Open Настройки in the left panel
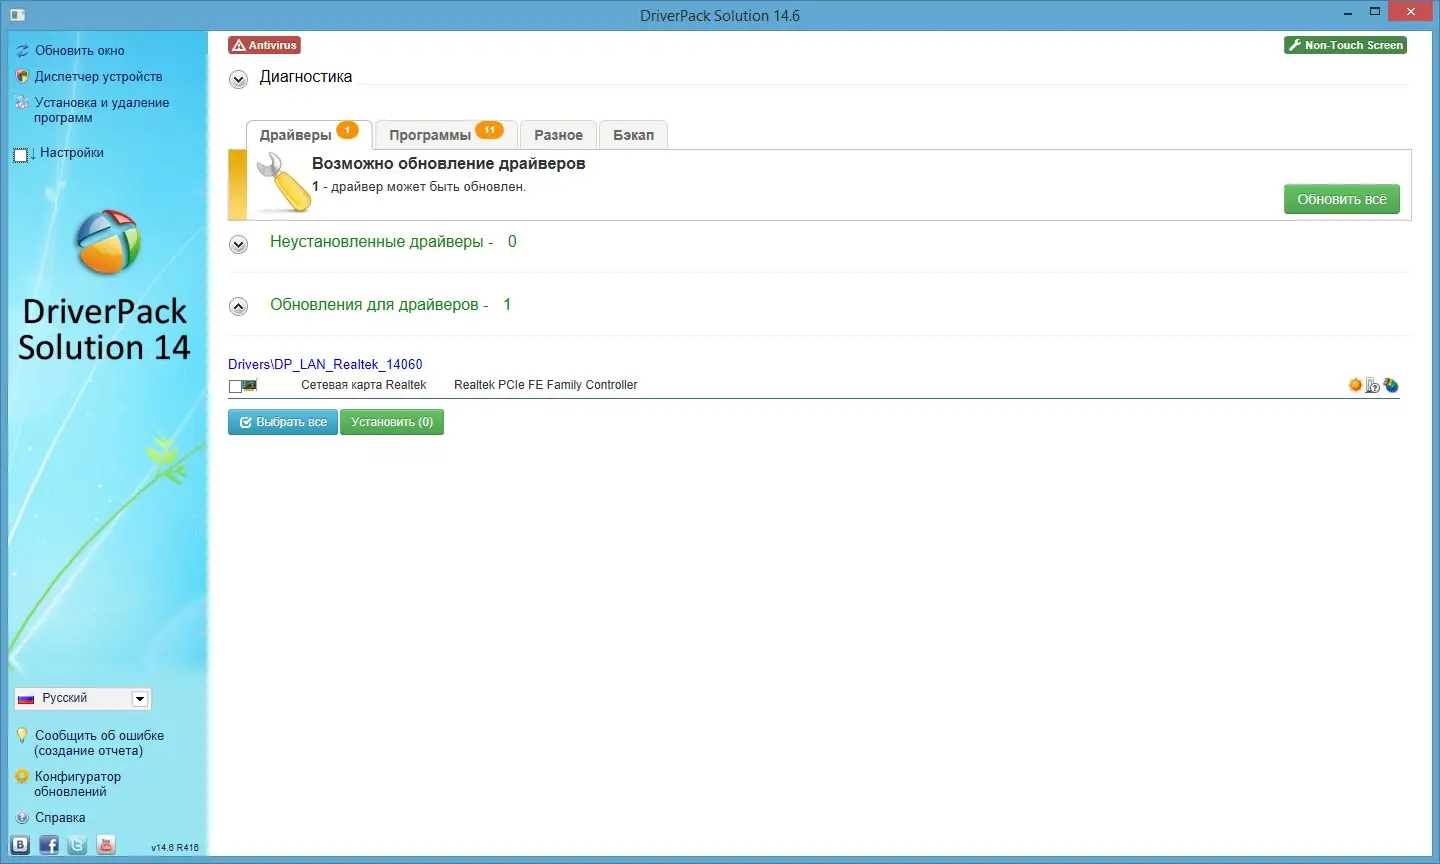This screenshot has height=864, width=1440. 71,152
